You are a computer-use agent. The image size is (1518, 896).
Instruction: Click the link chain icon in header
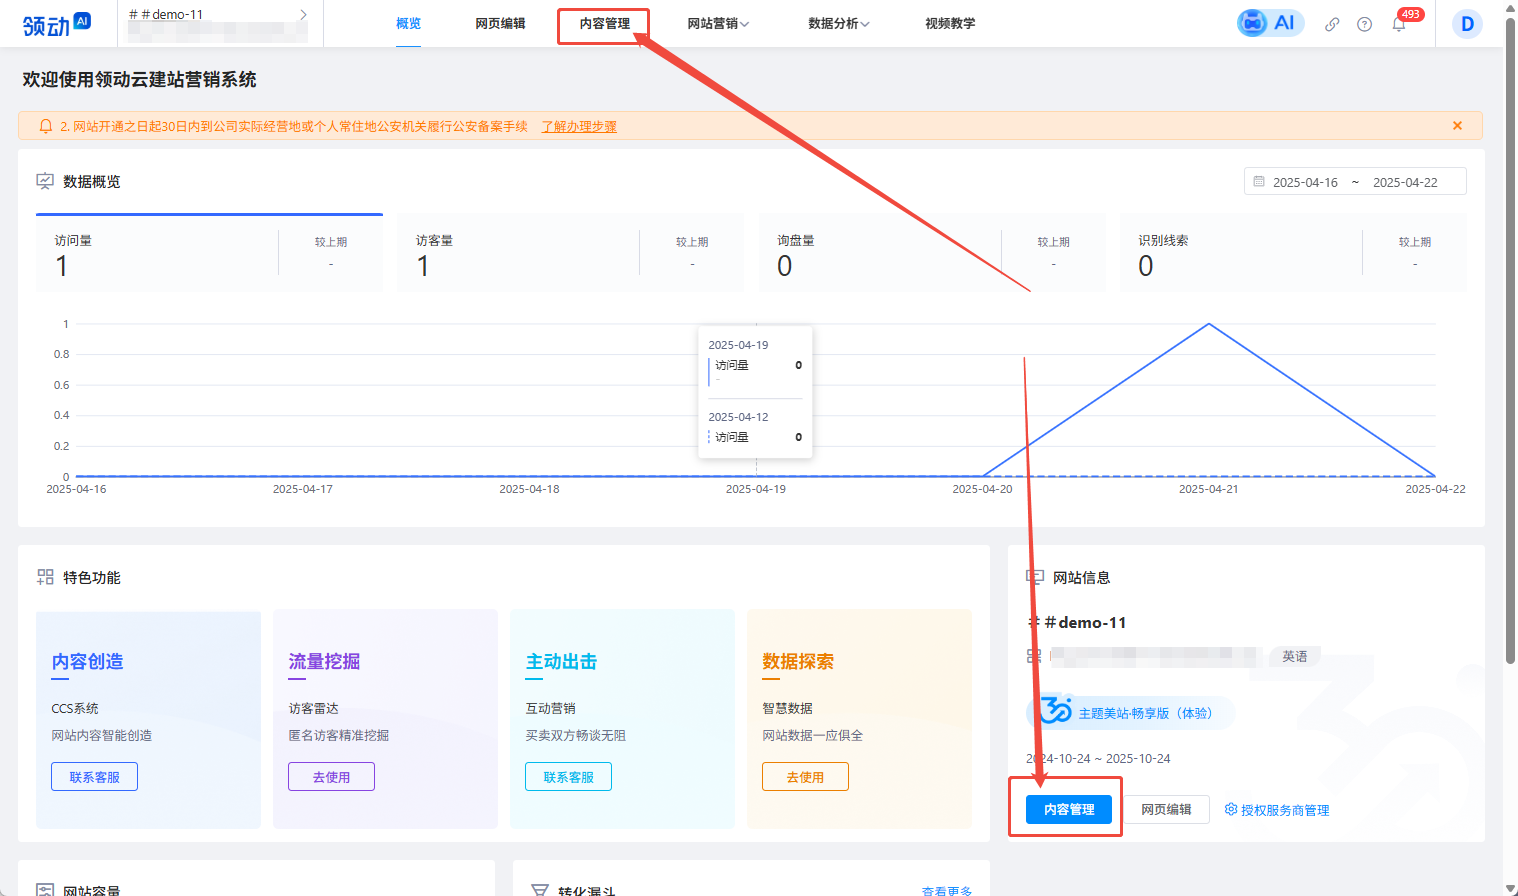(x=1332, y=24)
